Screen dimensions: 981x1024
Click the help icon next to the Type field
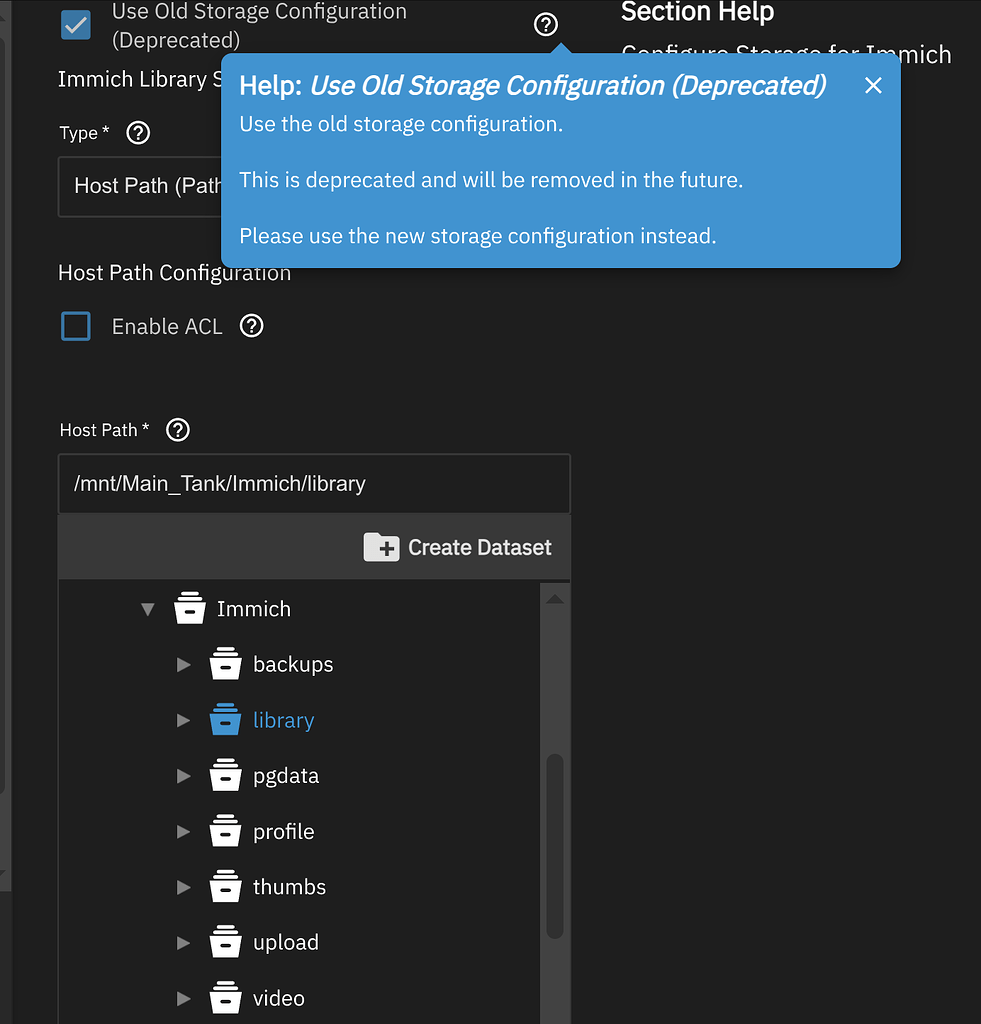pyautogui.click(x=138, y=132)
